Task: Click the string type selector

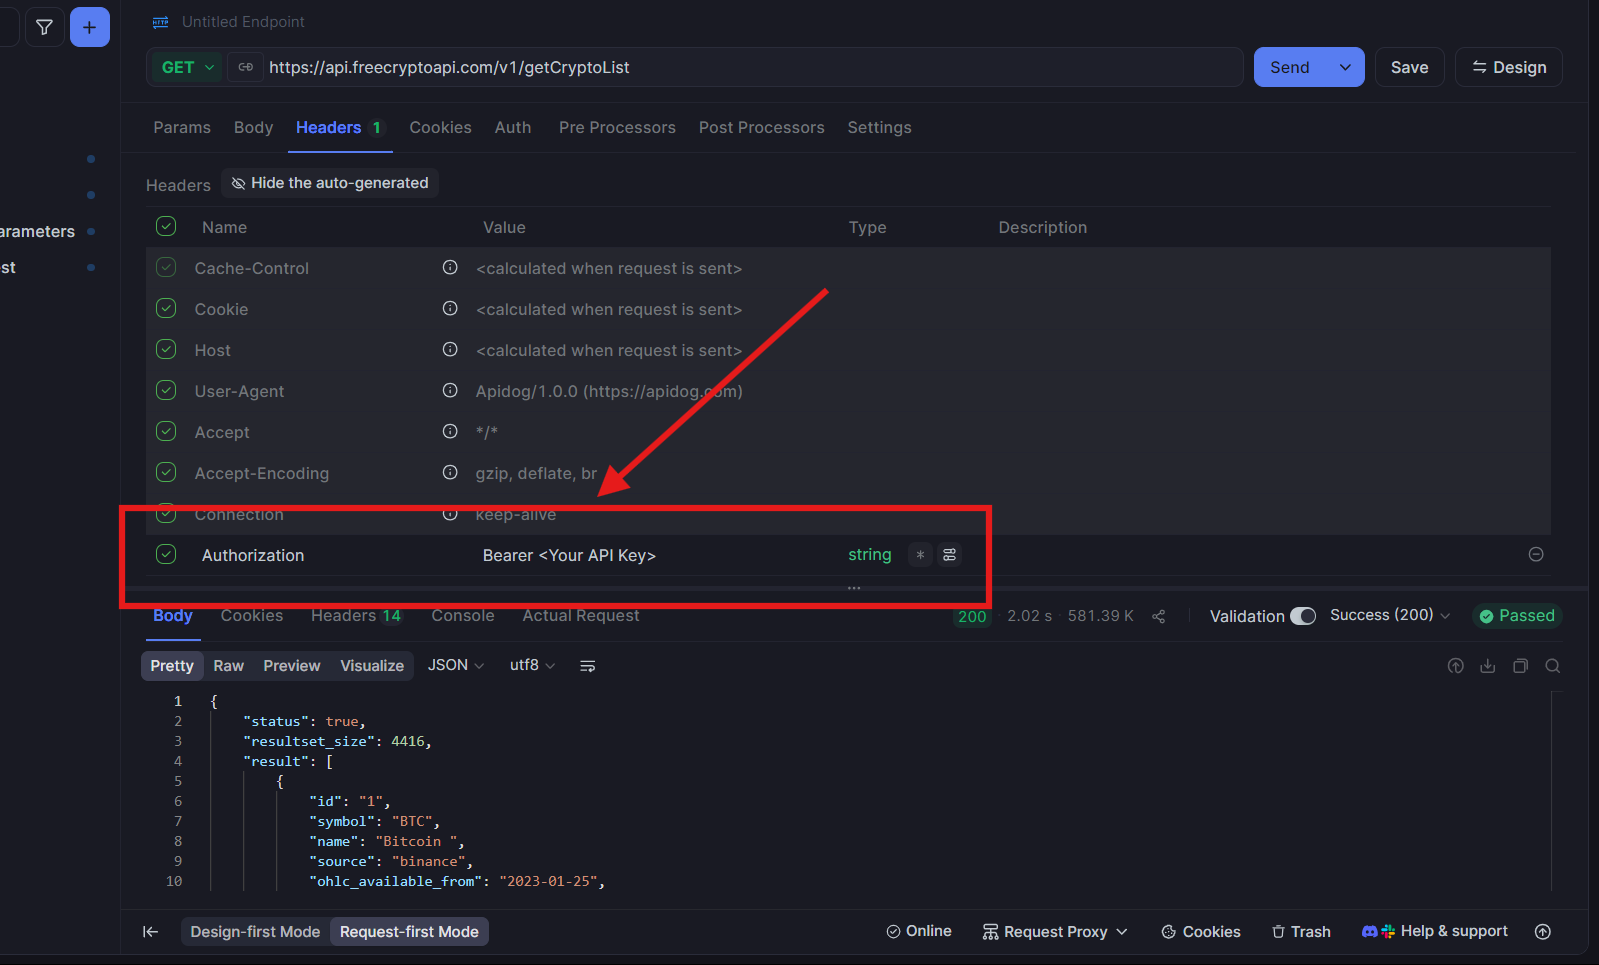Action: (x=870, y=555)
